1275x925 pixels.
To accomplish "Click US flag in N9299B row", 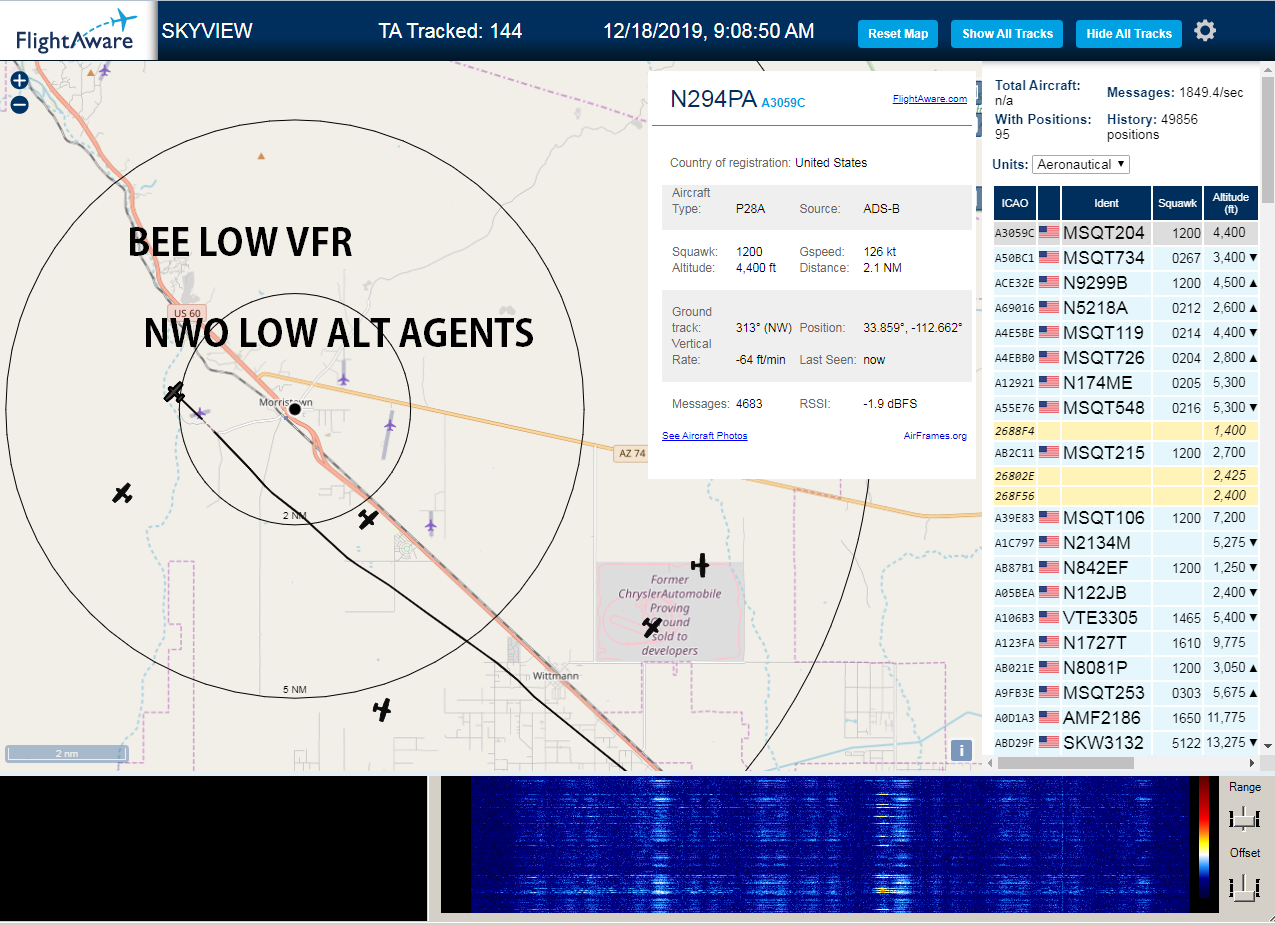I will pyautogui.click(x=1049, y=283).
